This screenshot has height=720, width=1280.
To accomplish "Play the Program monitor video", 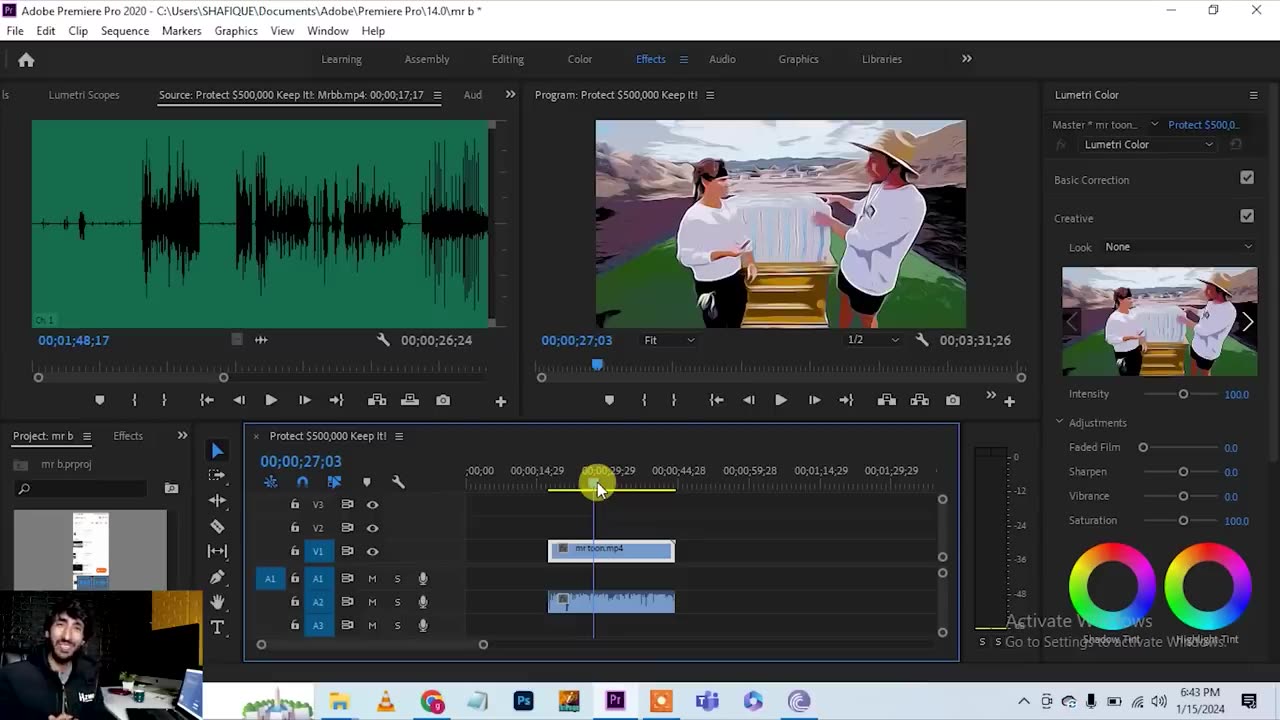I will point(781,400).
